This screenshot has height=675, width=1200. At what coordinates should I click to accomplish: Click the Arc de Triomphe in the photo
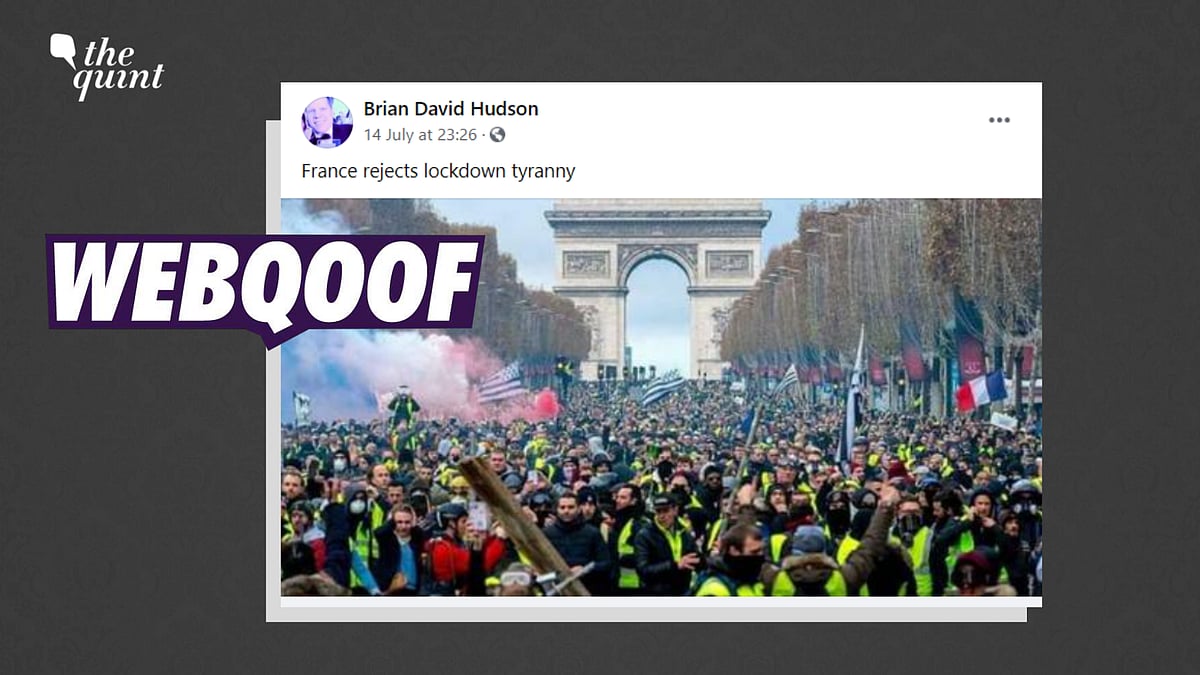(x=657, y=287)
